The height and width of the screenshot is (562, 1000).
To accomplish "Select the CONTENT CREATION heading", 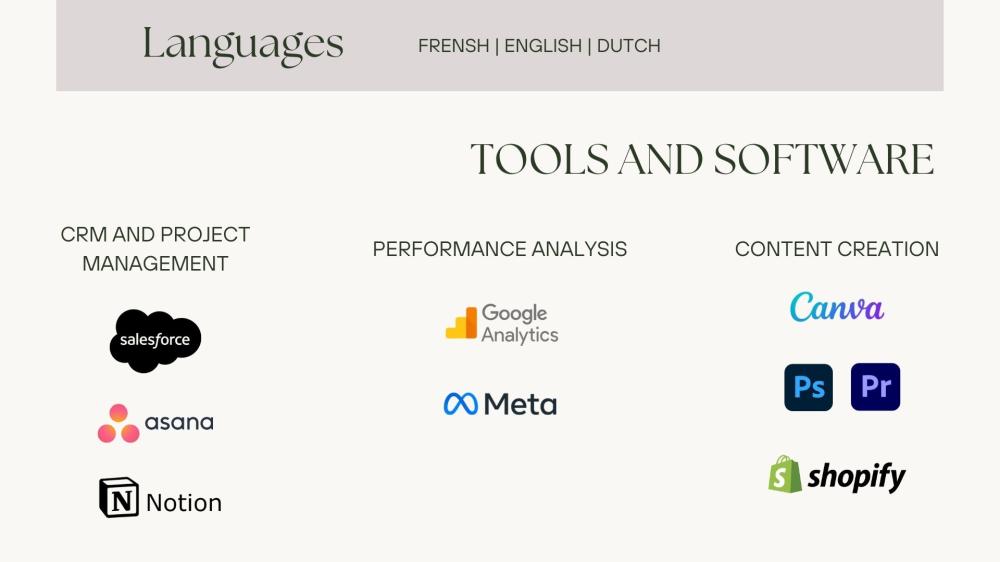I will pyautogui.click(x=837, y=249).
